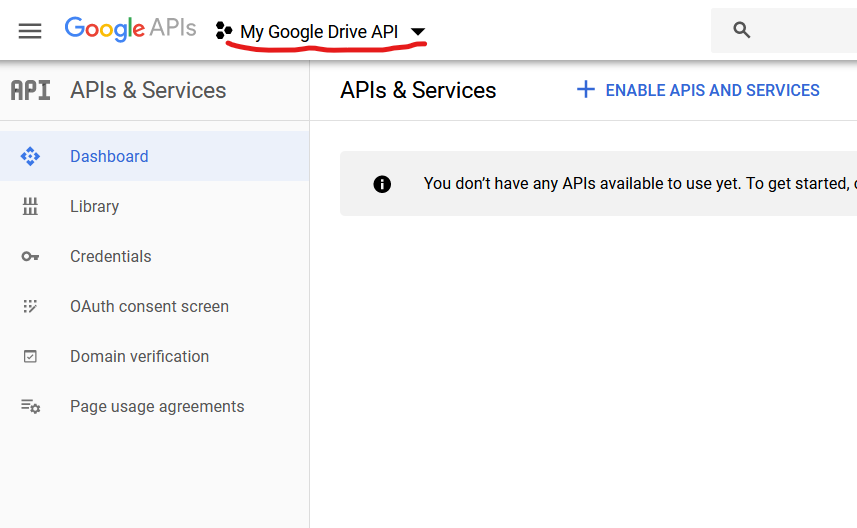Image resolution: width=857 pixels, height=528 pixels.
Task: Click the OAuth consent screen icon
Action: 30,307
